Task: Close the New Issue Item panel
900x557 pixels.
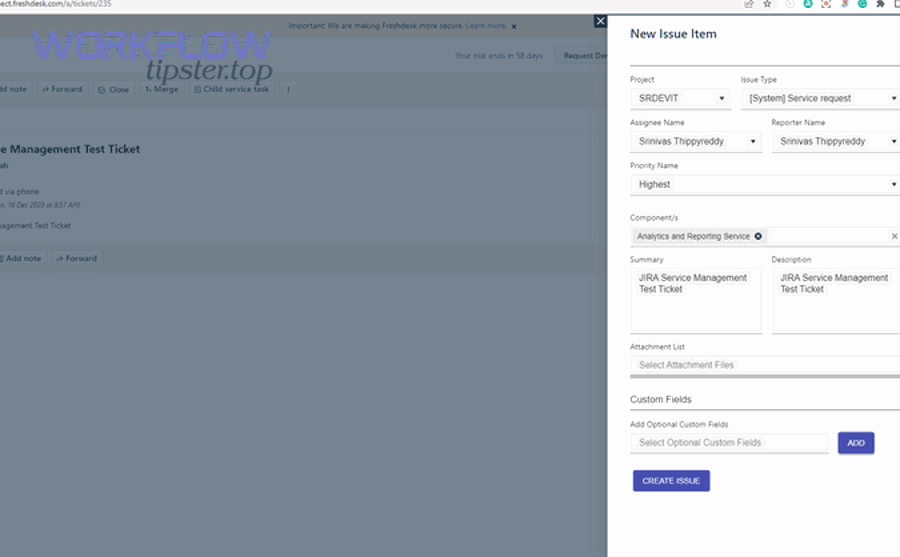Action: [x=600, y=21]
